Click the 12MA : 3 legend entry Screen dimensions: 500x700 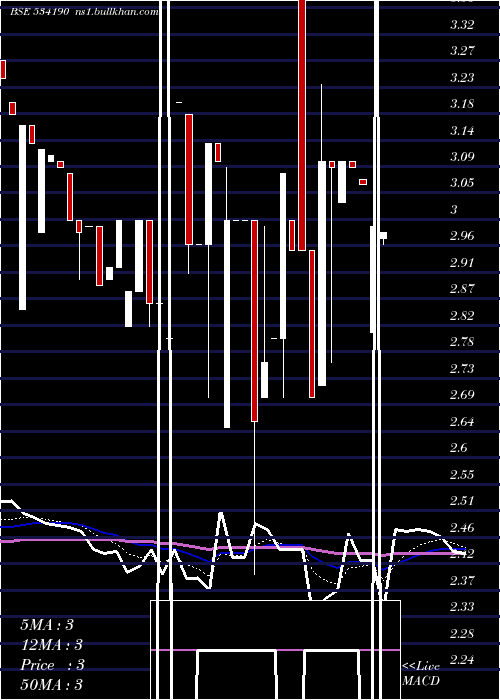click(52, 645)
